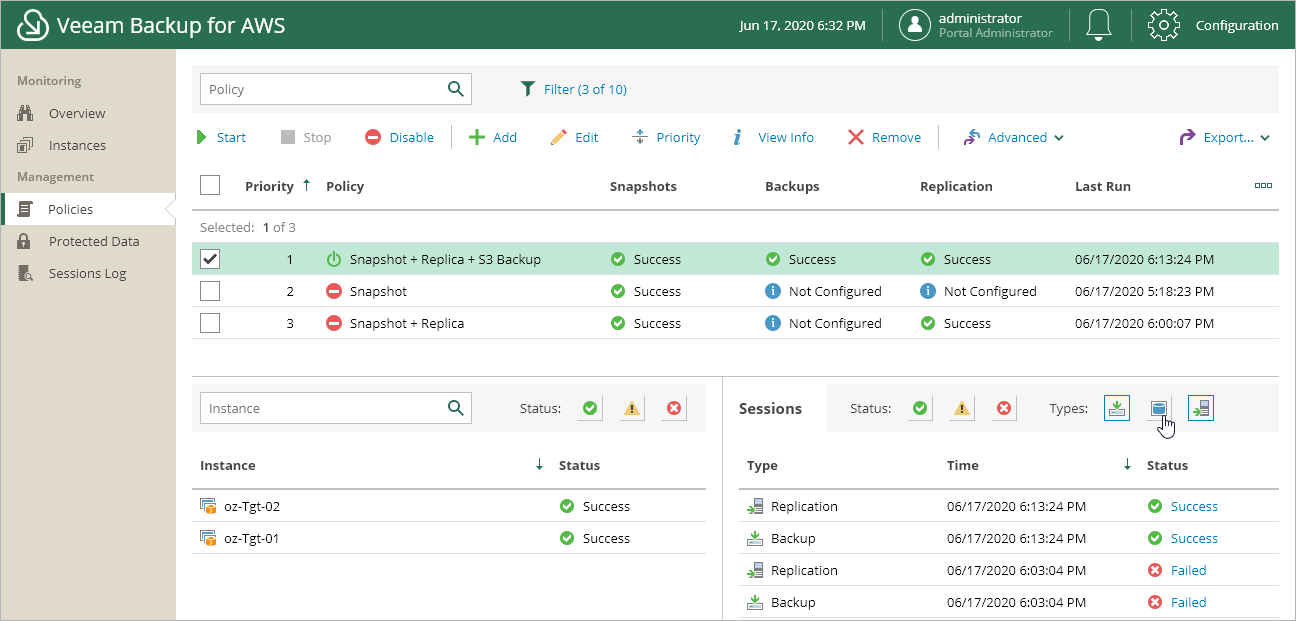Screen dimensions: 1296x621
Task: Click the Veeam Backup for AWS logo
Action: pyautogui.click(x=33, y=25)
